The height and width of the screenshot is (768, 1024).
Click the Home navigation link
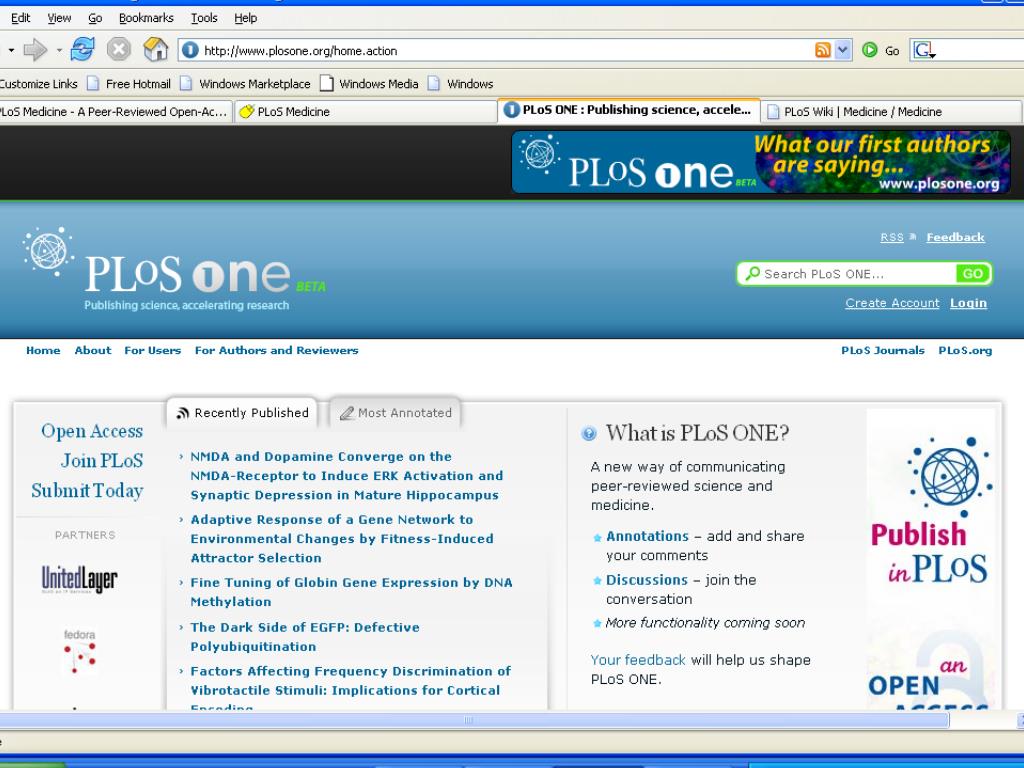43,350
